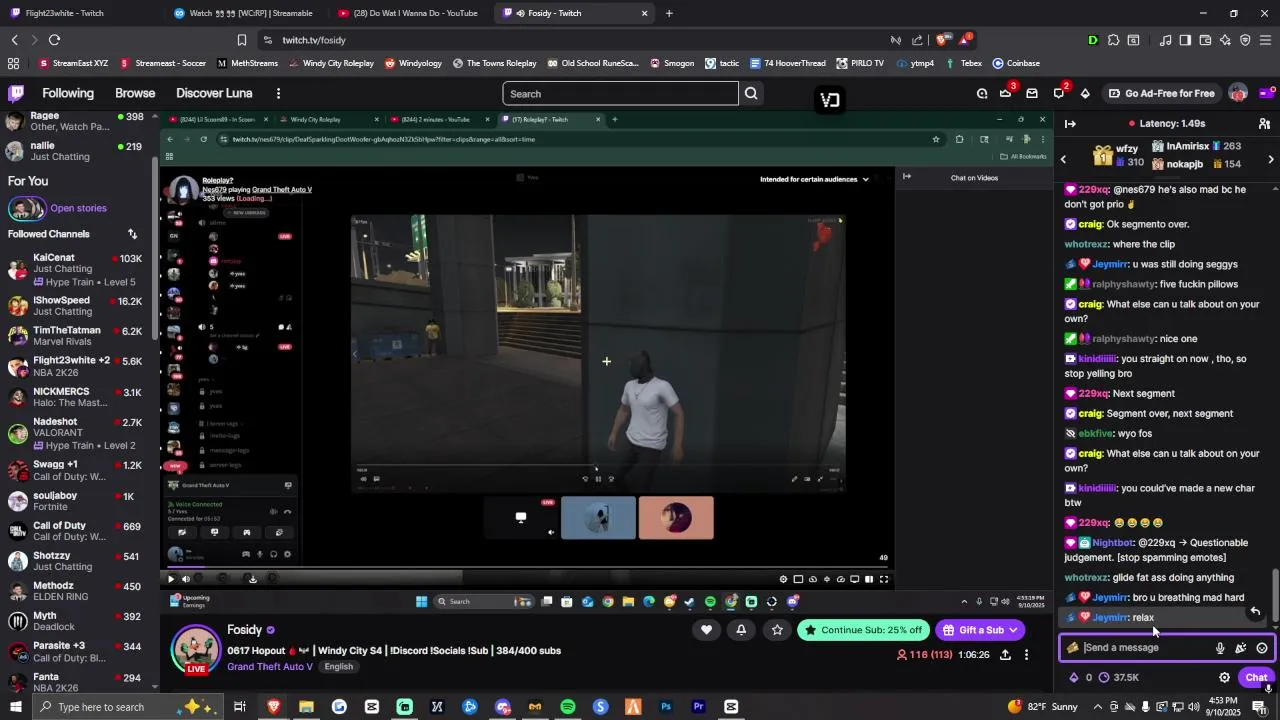Sort the Followed Channels list
This screenshot has width=1280, height=720.
tap(132, 234)
